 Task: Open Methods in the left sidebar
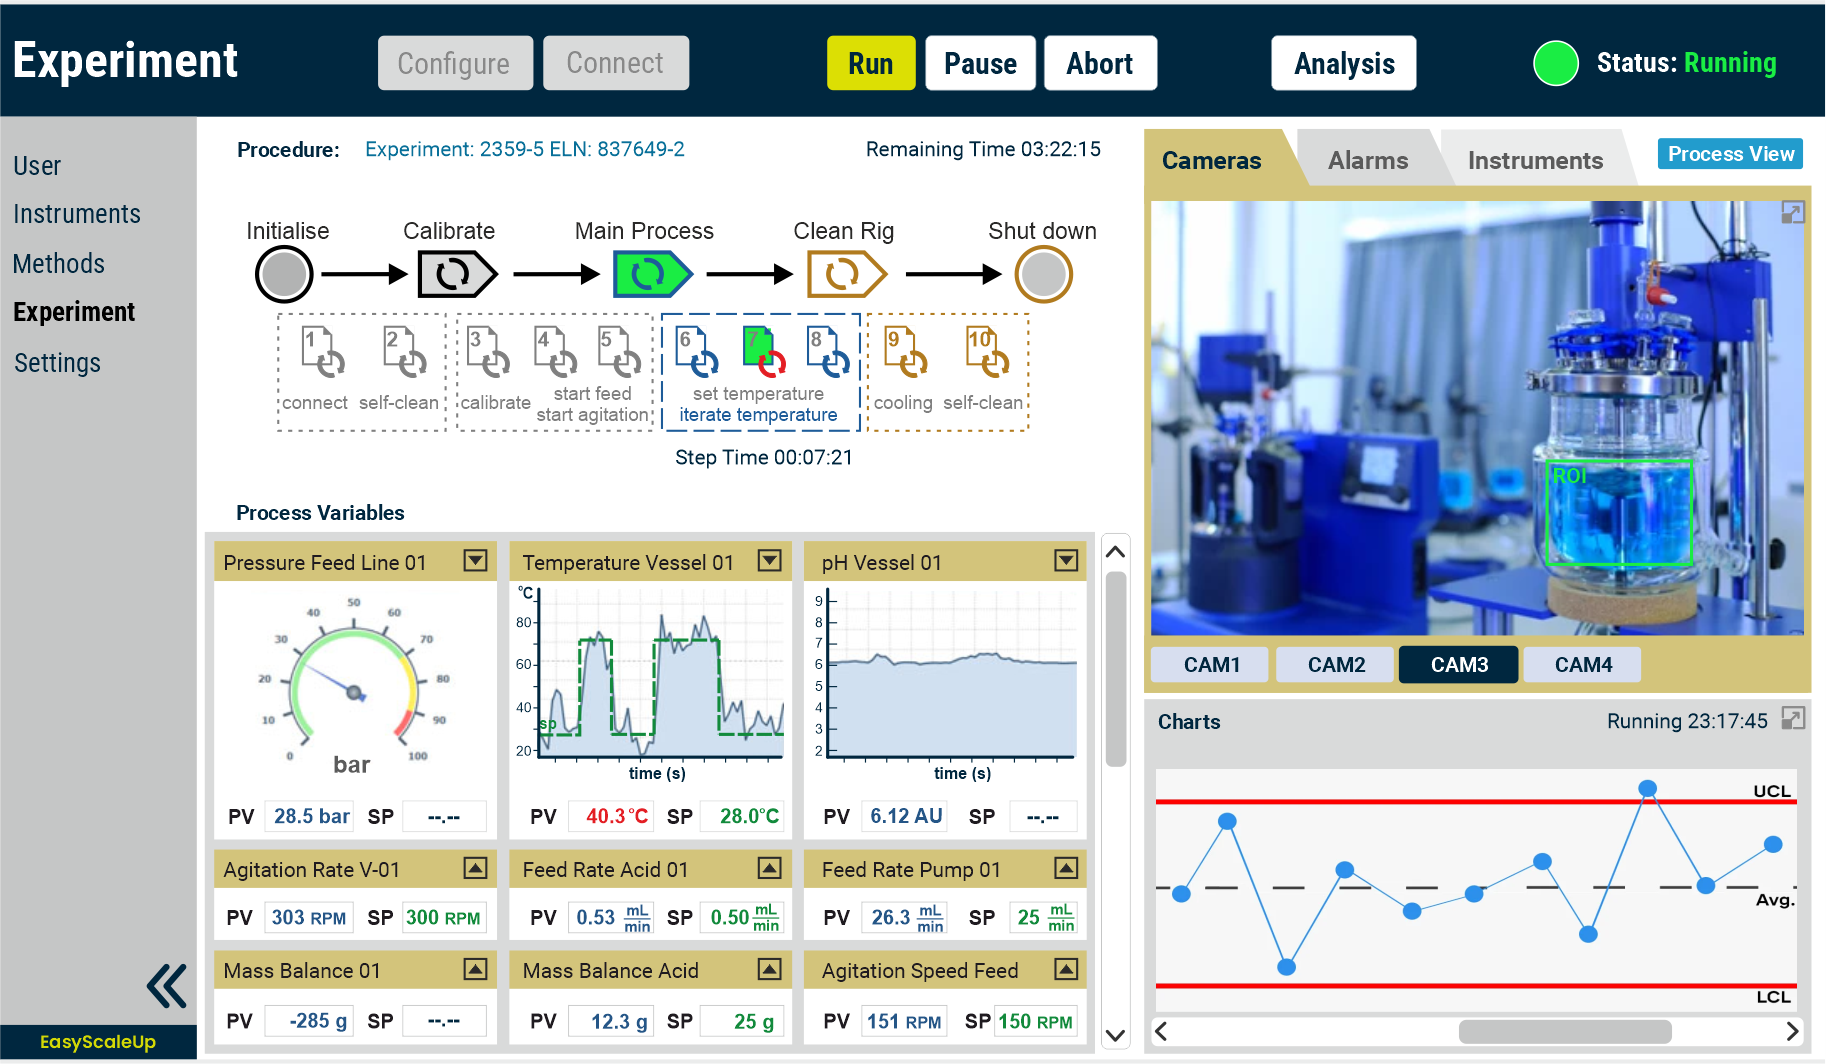pyautogui.click(x=59, y=264)
